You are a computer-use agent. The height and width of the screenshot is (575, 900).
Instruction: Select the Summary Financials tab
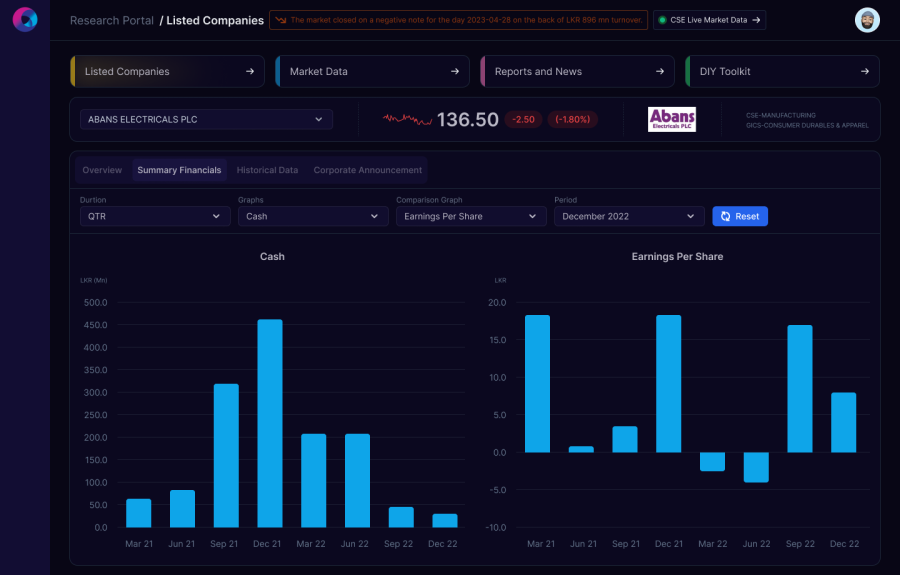[x=179, y=170]
